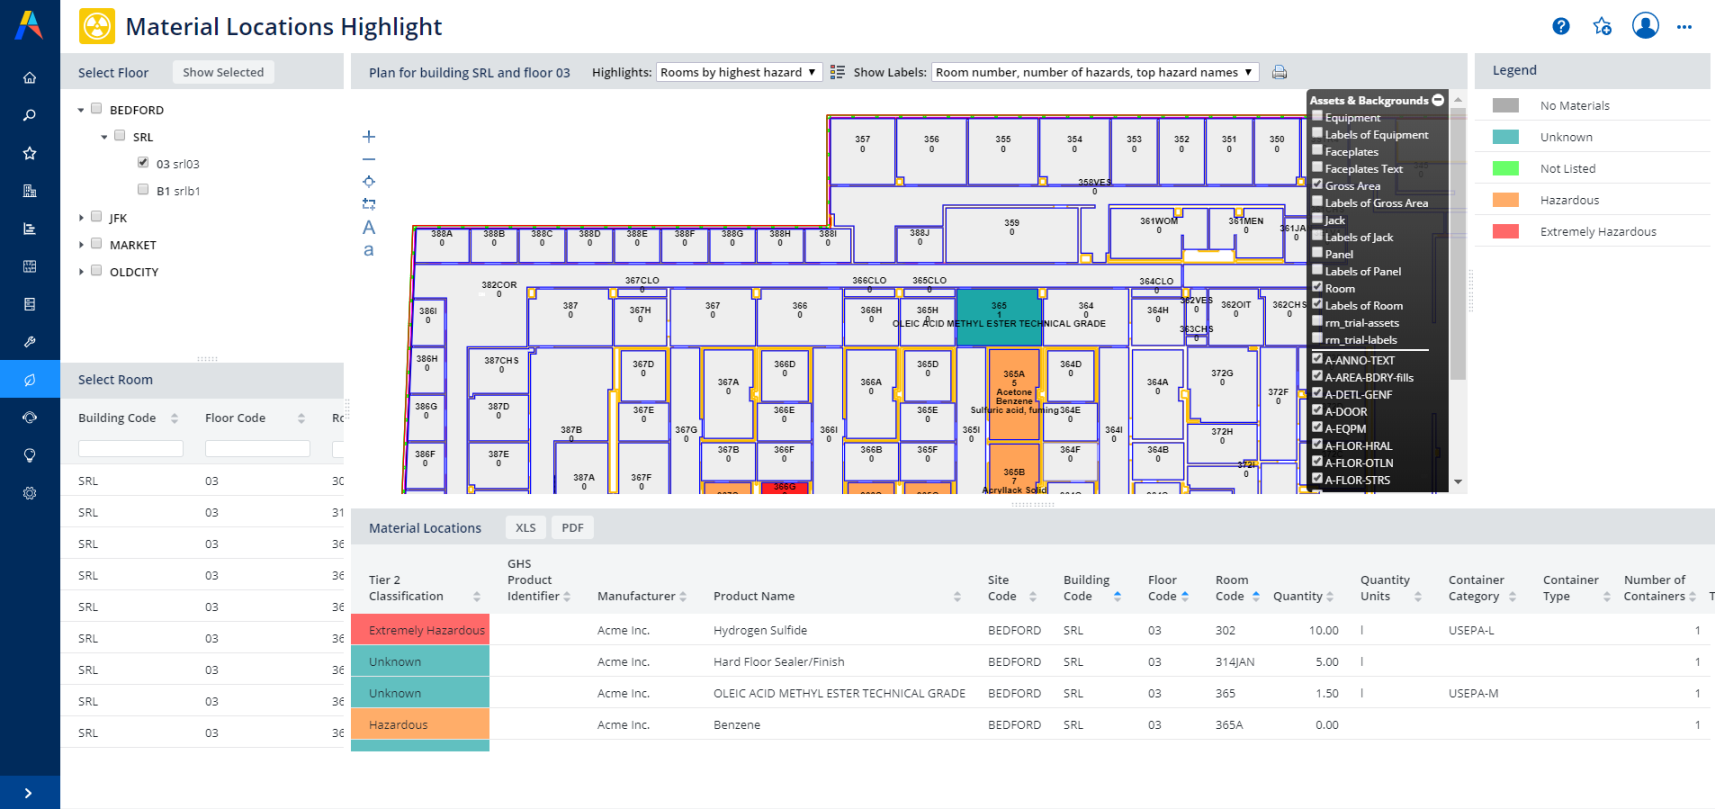Uncheck the 03 srl03 floor checkbox
The height and width of the screenshot is (809, 1715).
coord(143,162)
